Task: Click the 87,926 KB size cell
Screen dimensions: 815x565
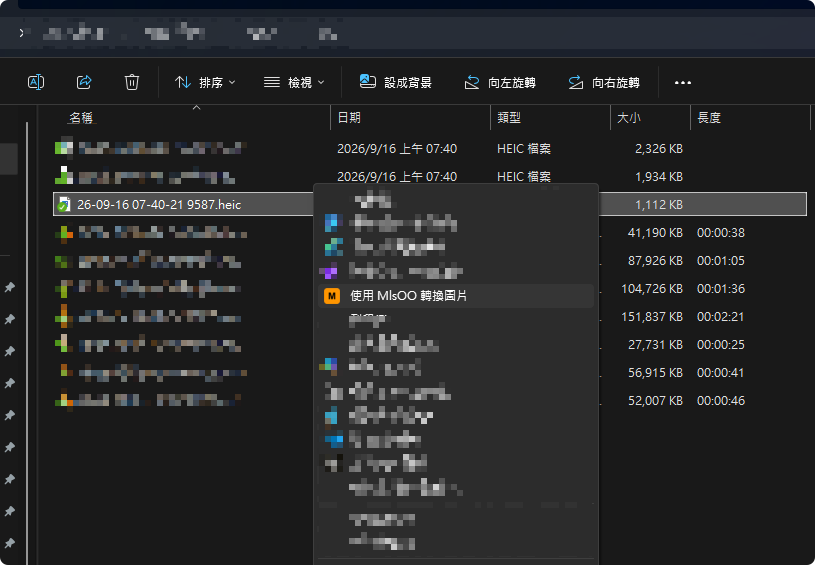Action: [655, 261]
